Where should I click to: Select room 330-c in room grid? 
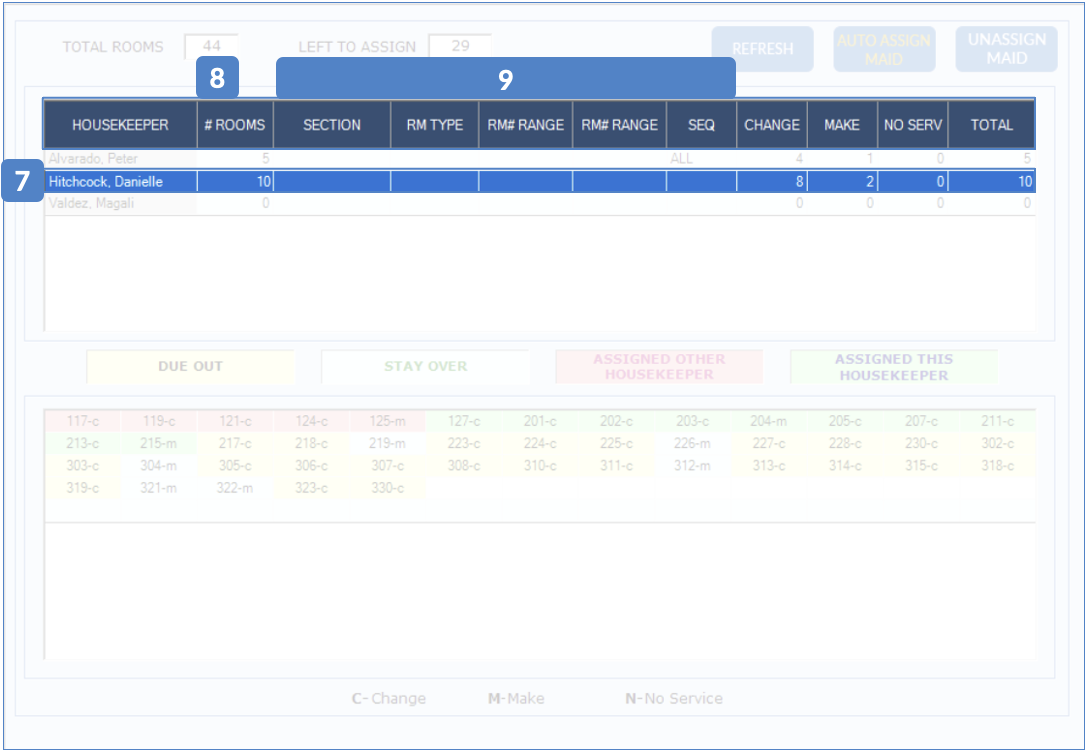387,488
